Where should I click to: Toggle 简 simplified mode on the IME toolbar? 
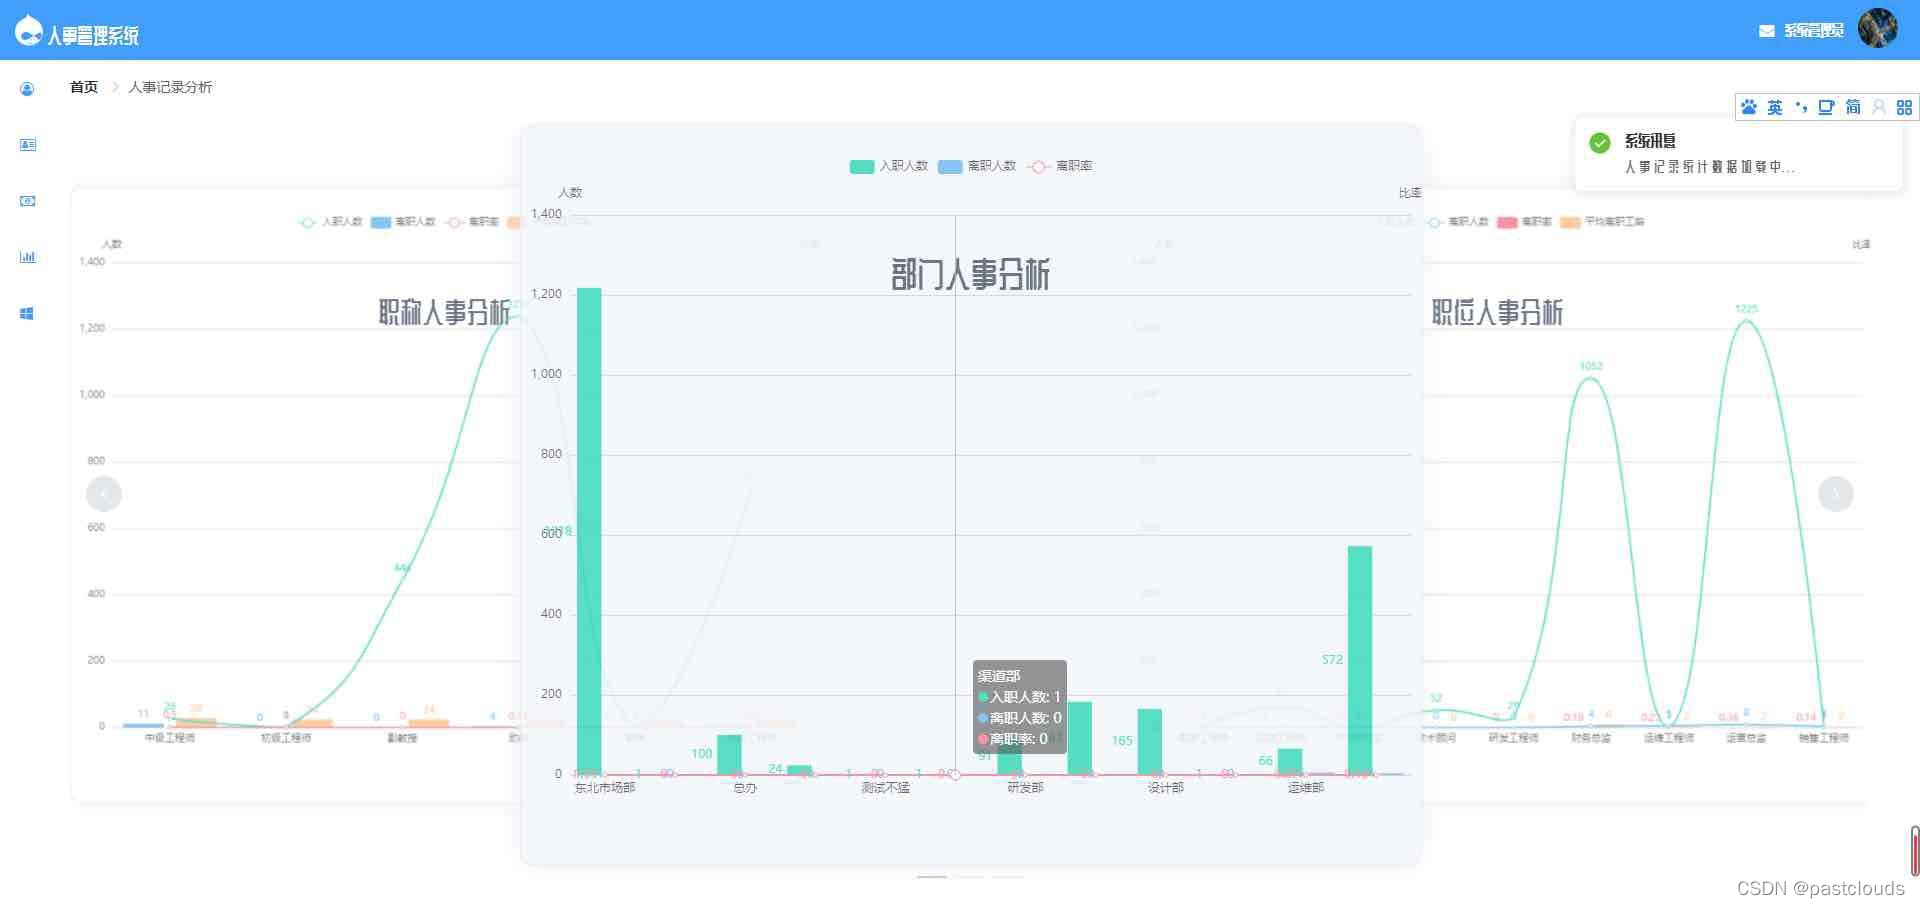click(1853, 107)
